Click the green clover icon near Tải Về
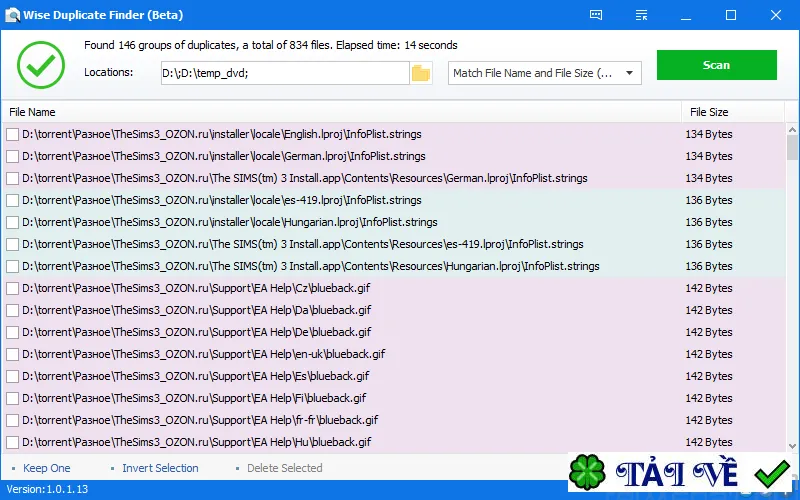The height and width of the screenshot is (500, 800). point(587,472)
